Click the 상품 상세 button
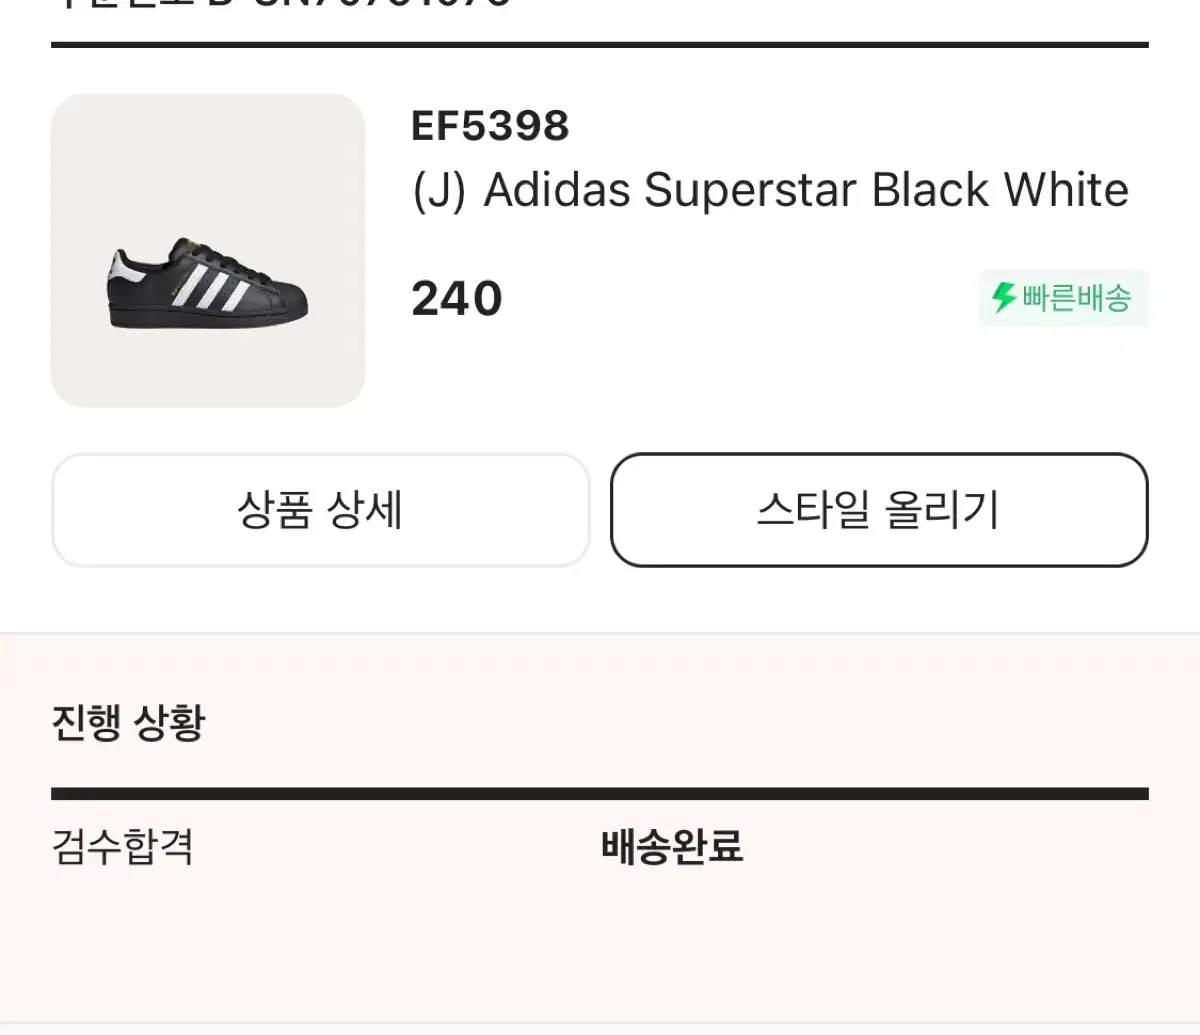 [x=320, y=510]
